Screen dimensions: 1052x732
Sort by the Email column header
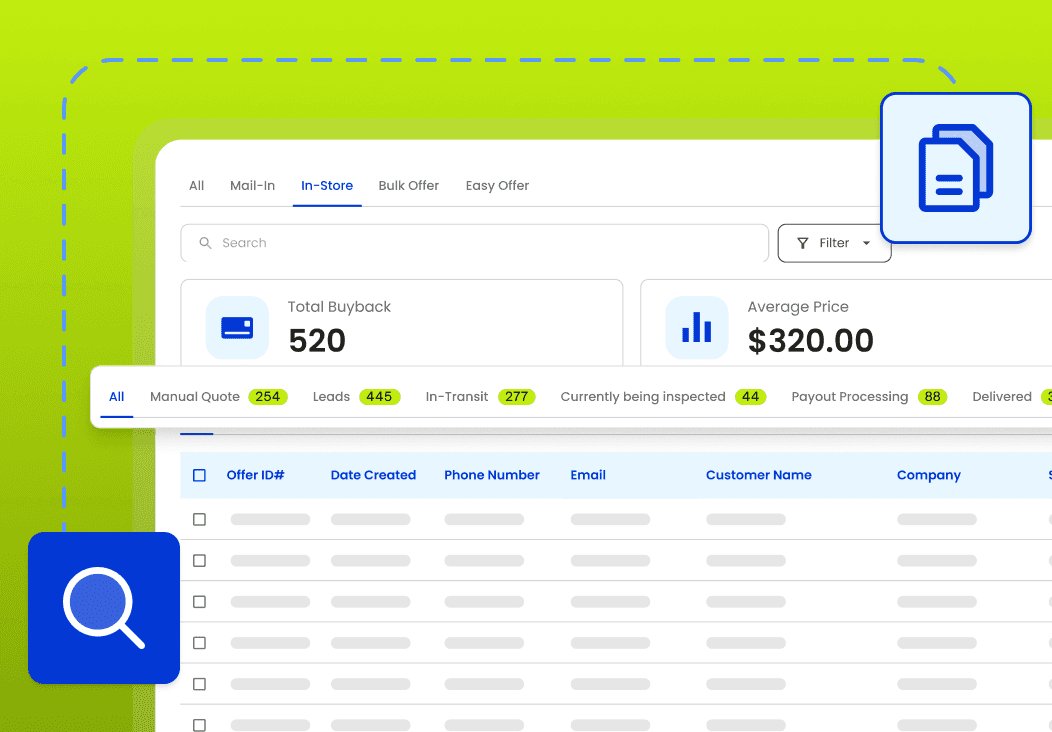pyautogui.click(x=588, y=475)
